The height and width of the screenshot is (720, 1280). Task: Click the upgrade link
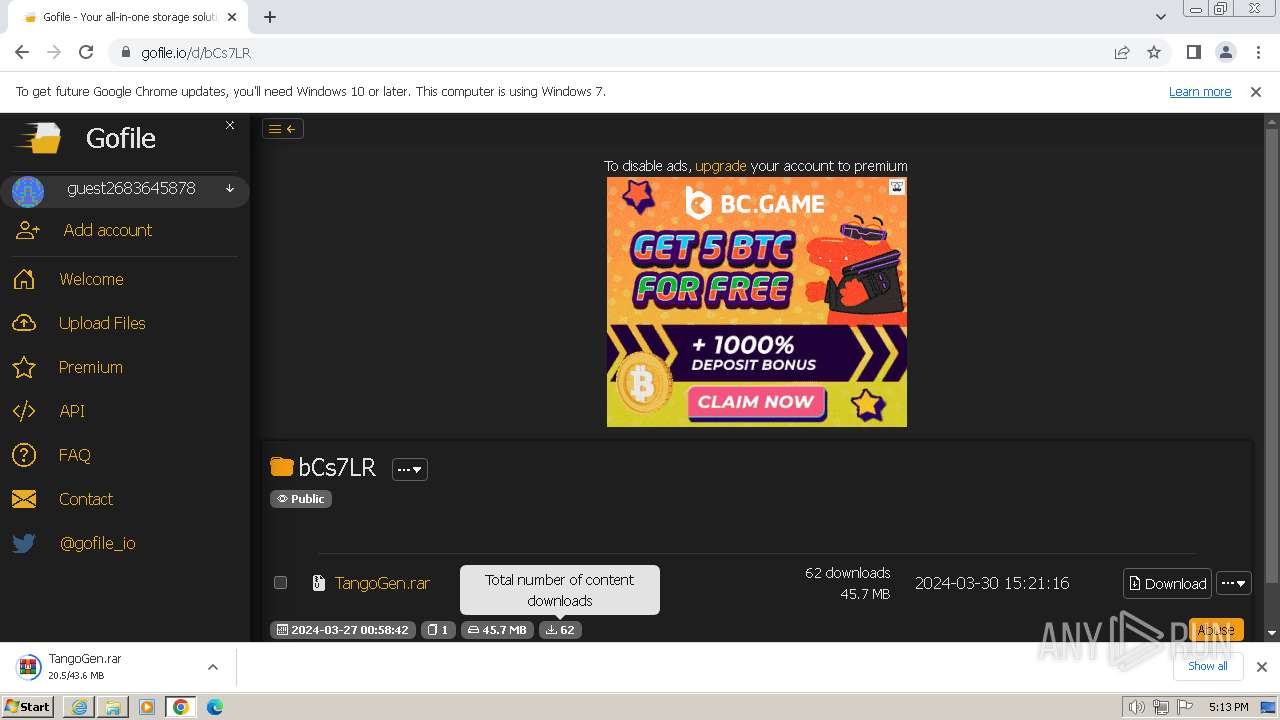point(721,166)
